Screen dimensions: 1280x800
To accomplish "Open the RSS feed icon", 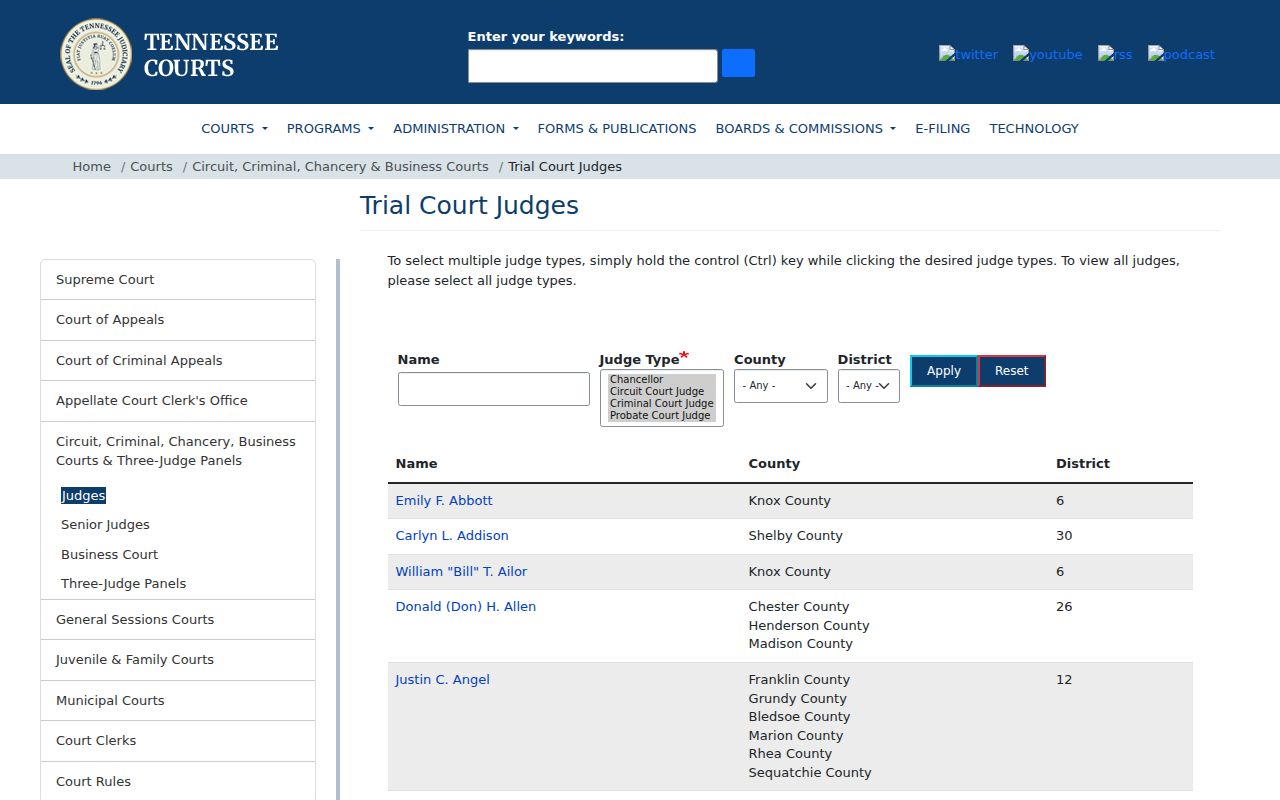I will (1115, 54).
